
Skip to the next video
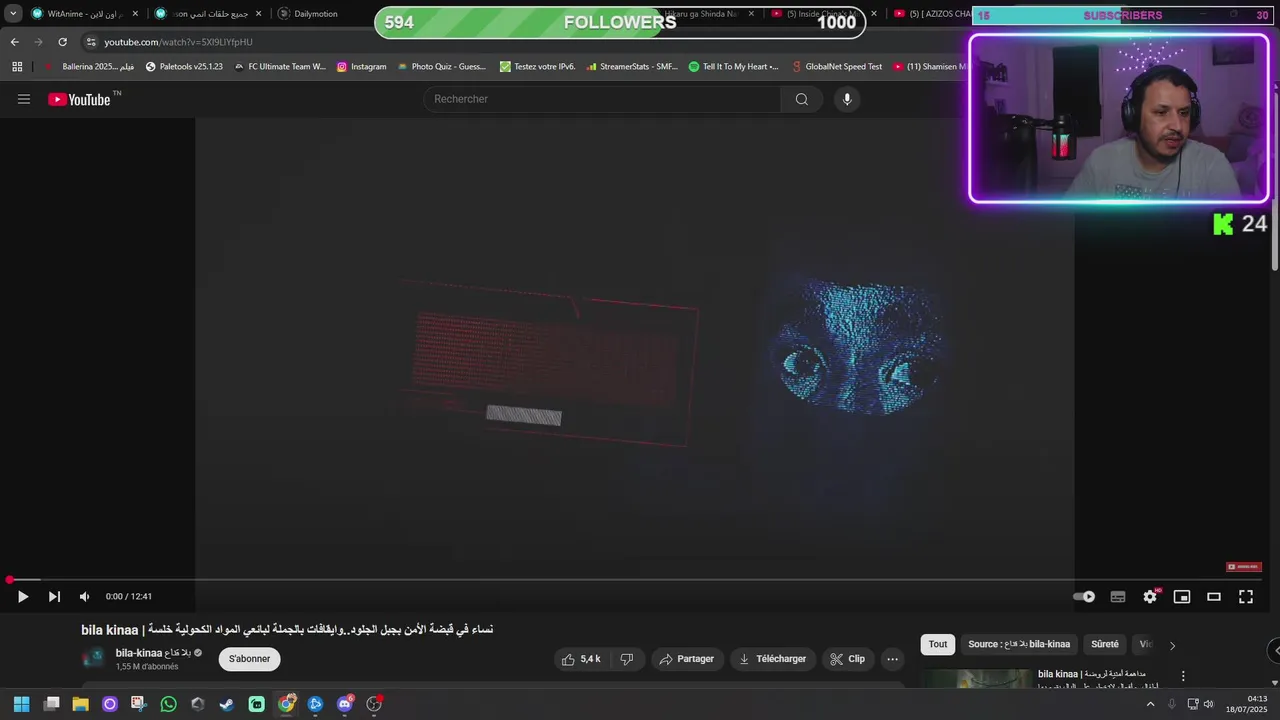54,597
